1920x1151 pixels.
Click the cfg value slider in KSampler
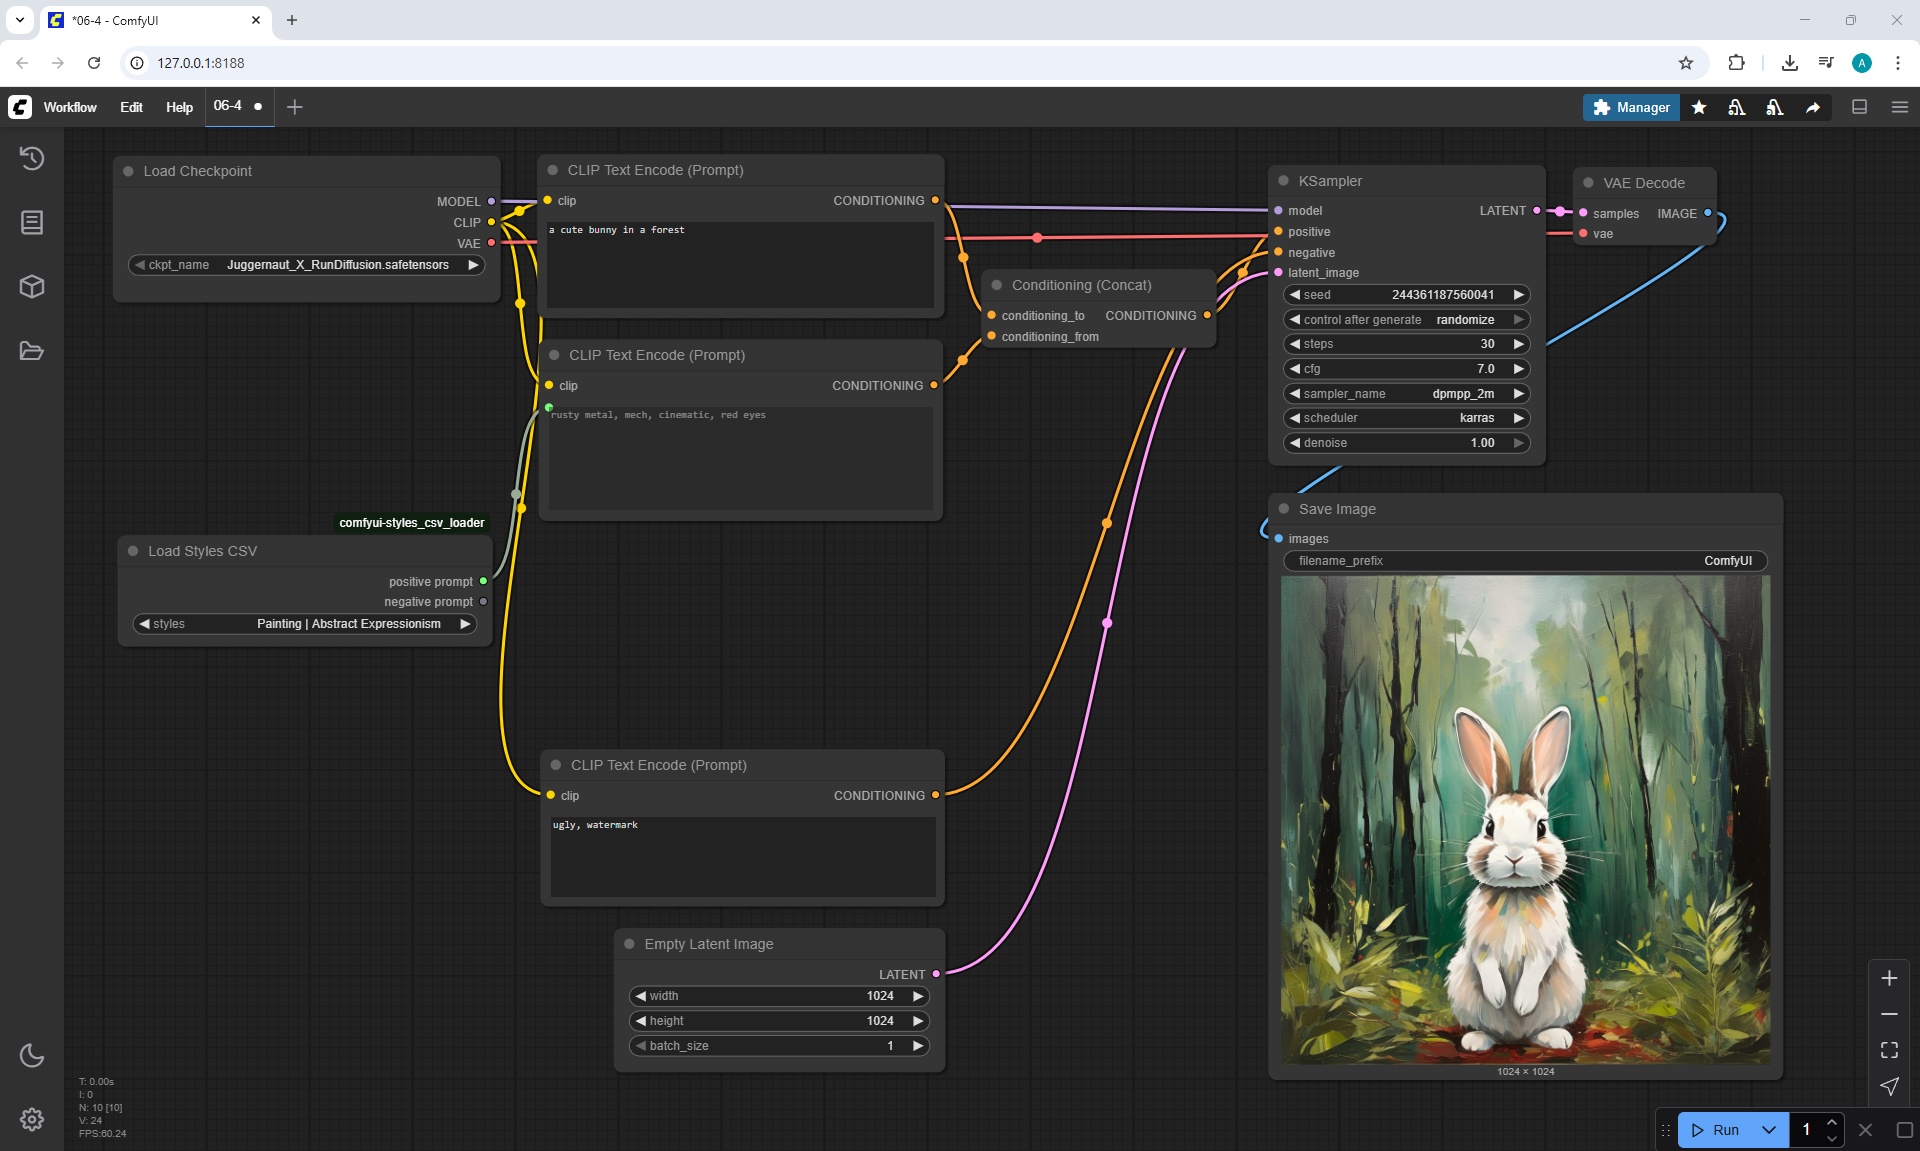[1406, 369]
